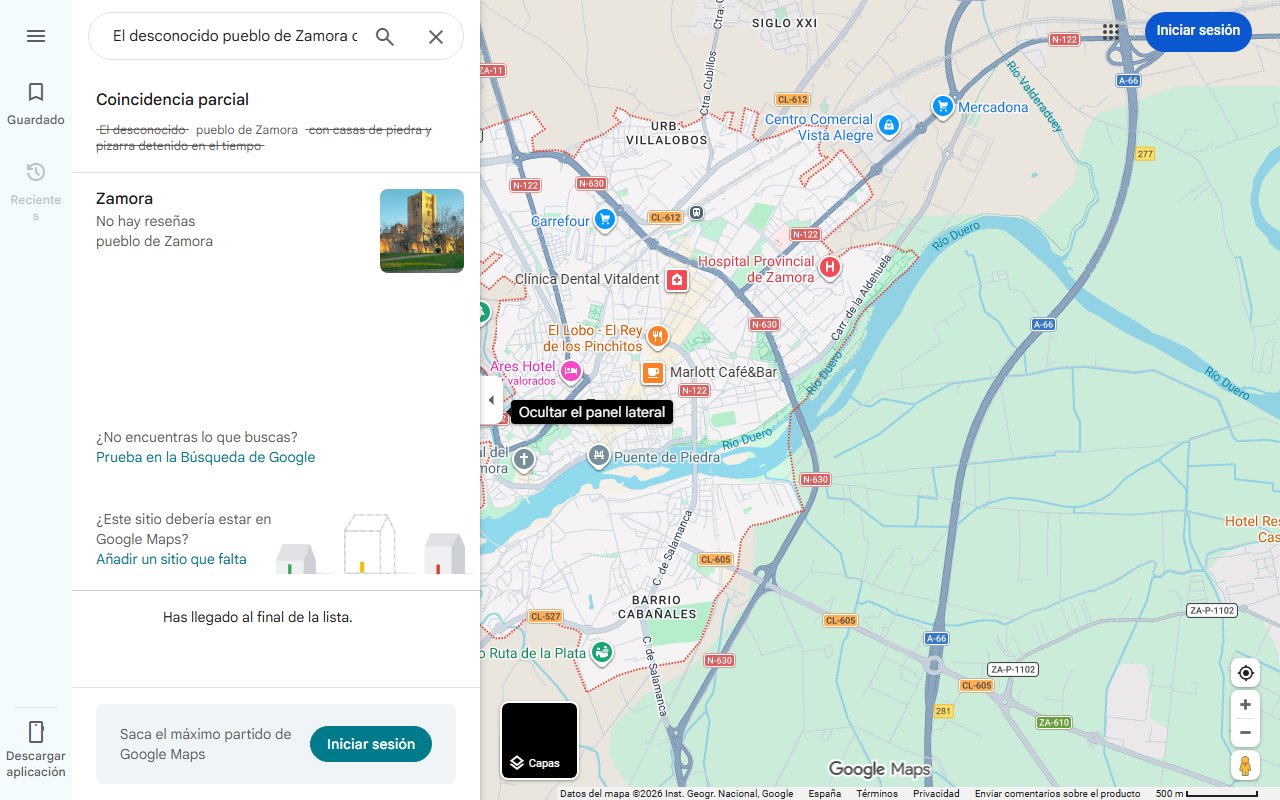Click the Descargar aplicación phone icon

click(x=36, y=732)
